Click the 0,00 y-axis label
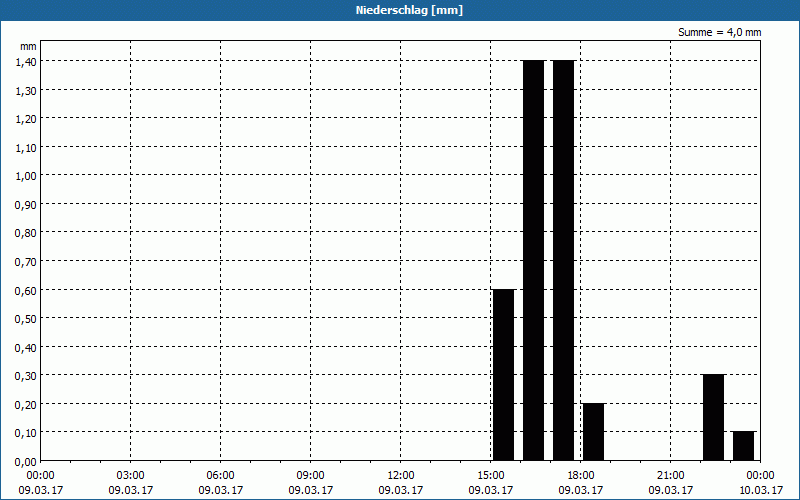The height and width of the screenshot is (500, 800). click(26, 462)
